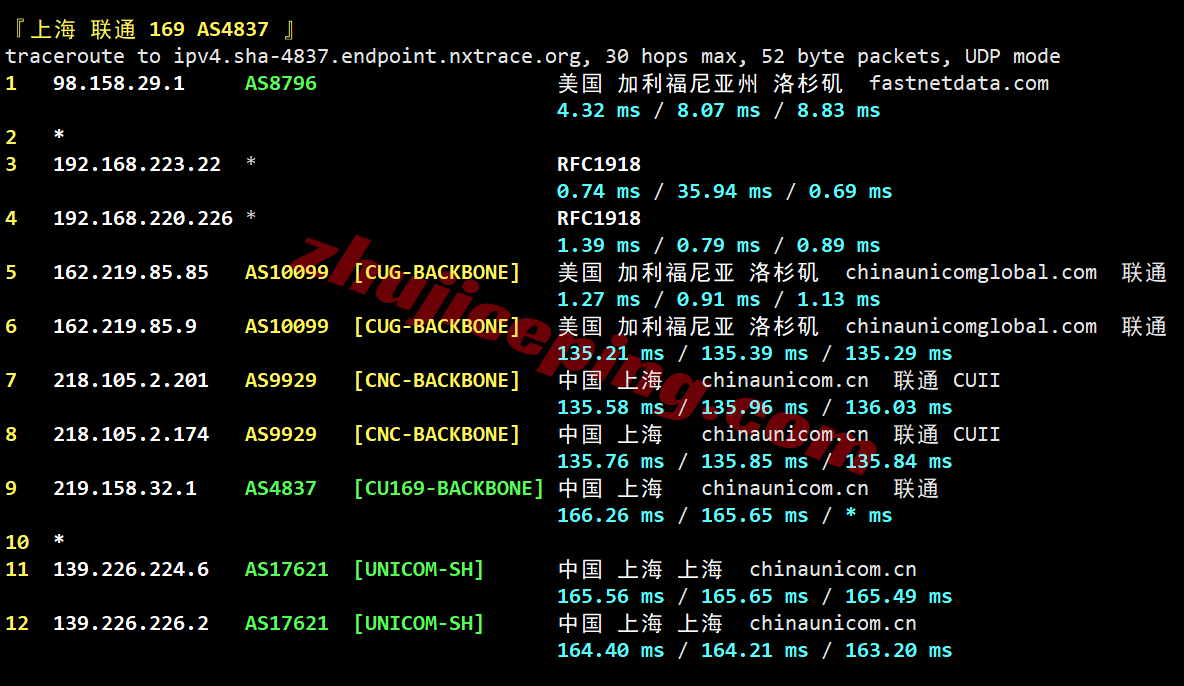
Task: Click AS4837 on hop 9
Action: 280,488
